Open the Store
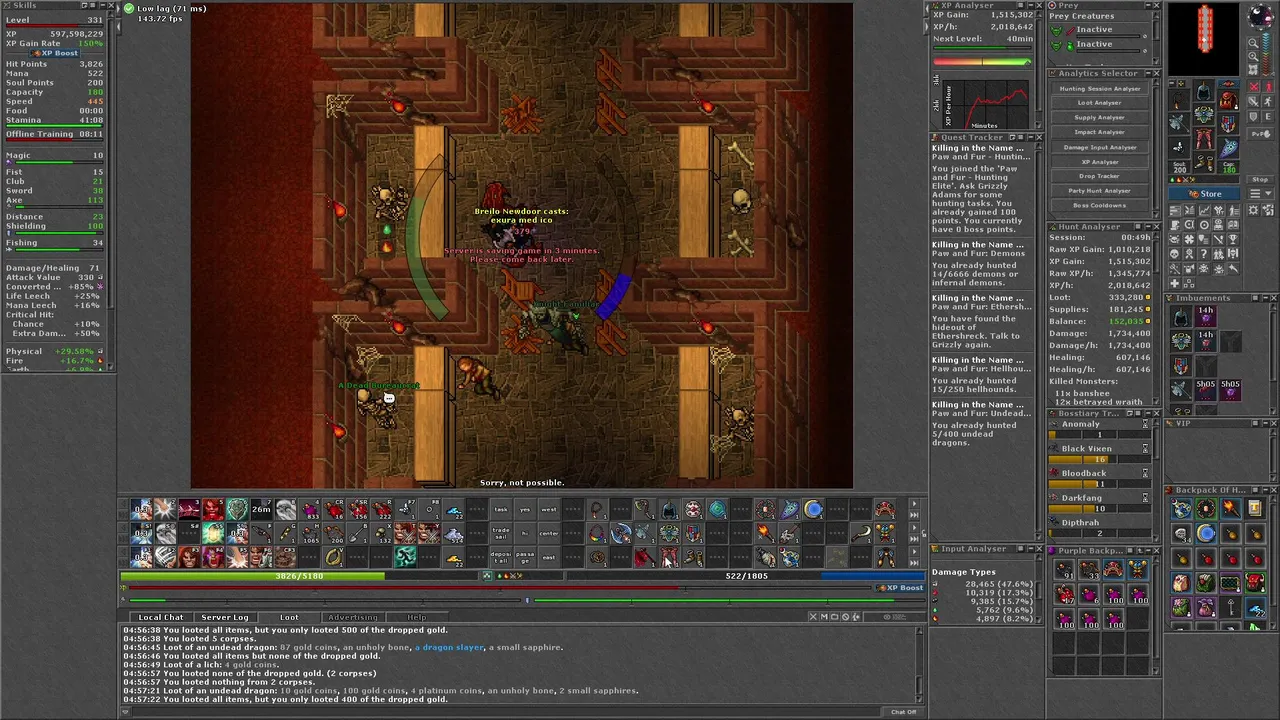Screen dimensions: 1280x720 [1204, 194]
